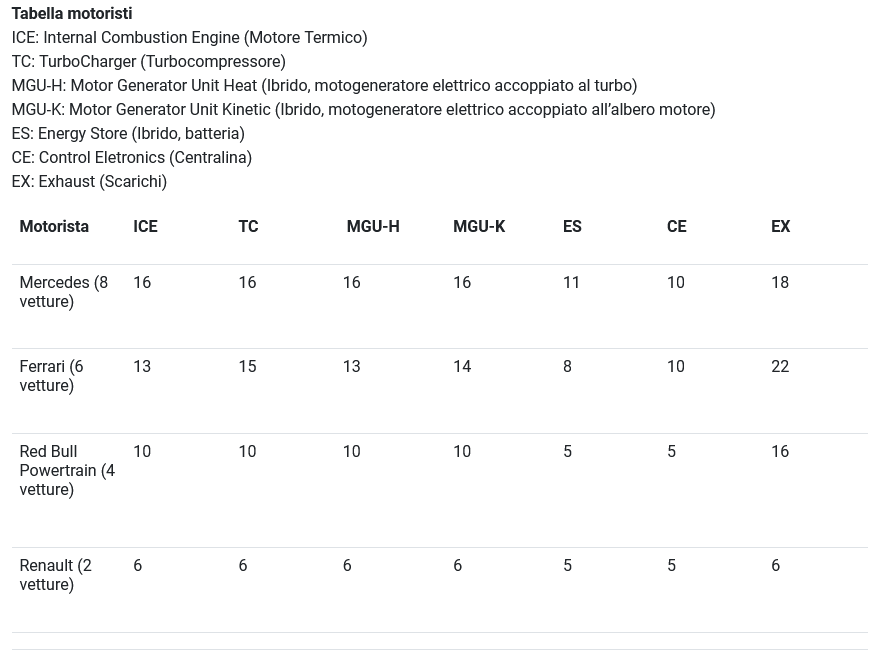Click Ferrari's MGU-K value 14
The height and width of the screenshot is (663, 872).
point(461,367)
